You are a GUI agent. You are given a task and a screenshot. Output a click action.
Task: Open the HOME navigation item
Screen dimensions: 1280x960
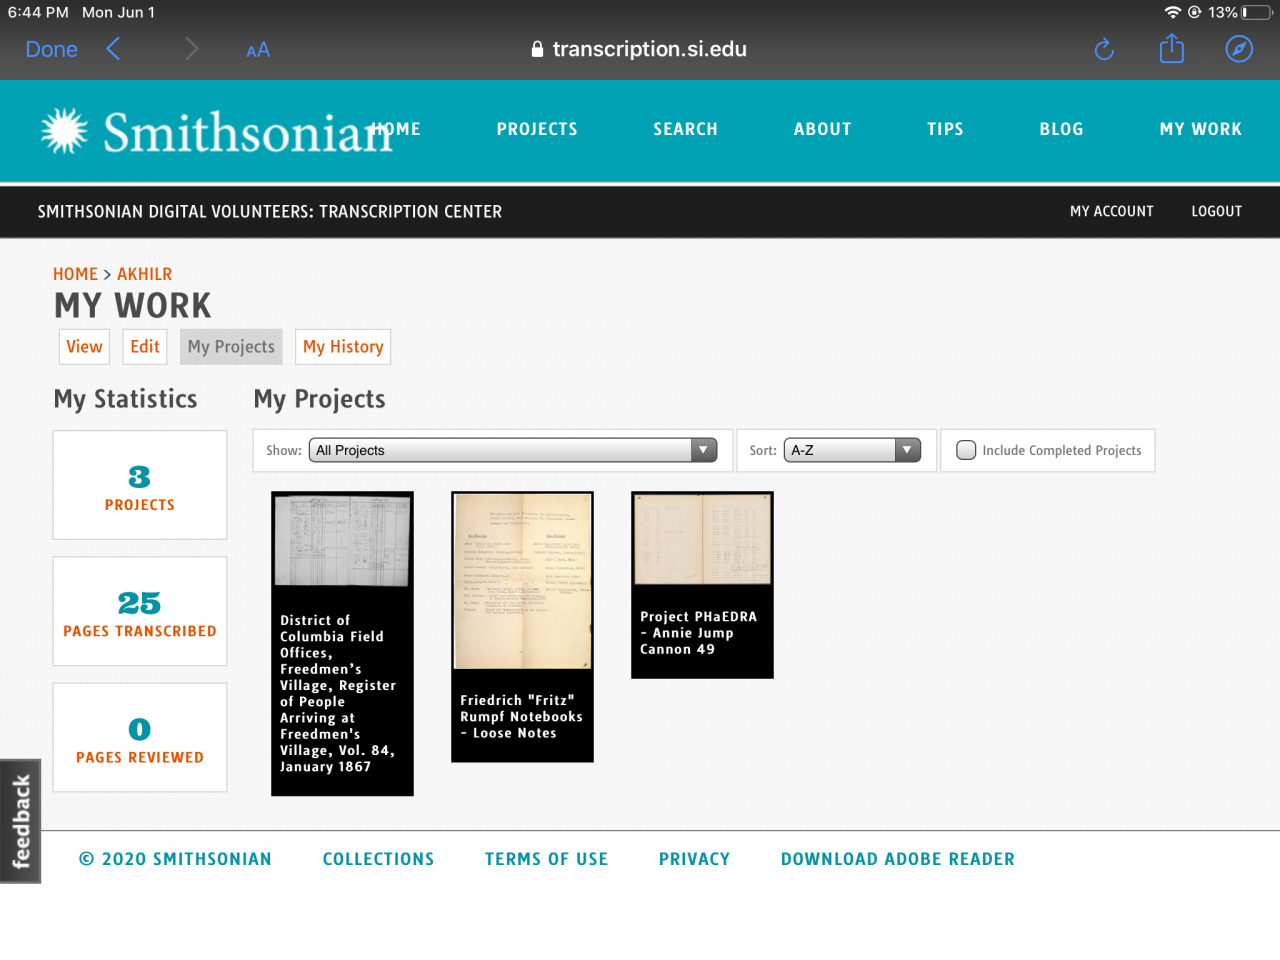(x=397, y=129)
